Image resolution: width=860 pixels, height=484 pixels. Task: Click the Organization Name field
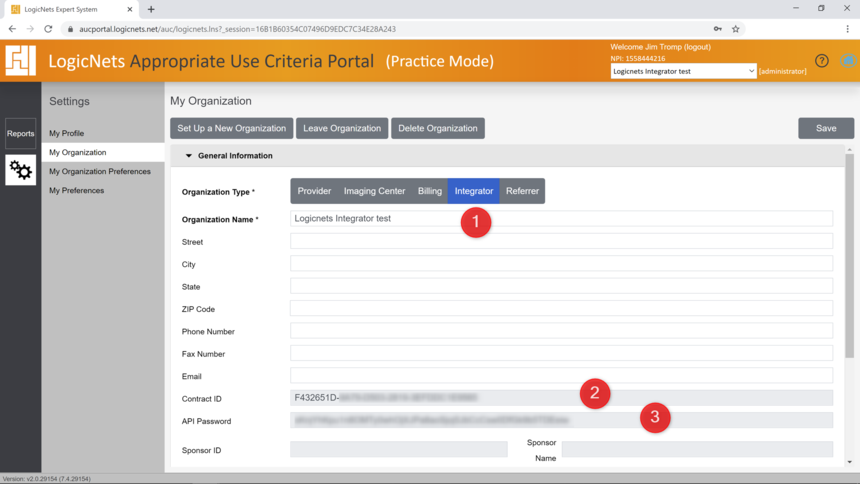tap(562, 218)
